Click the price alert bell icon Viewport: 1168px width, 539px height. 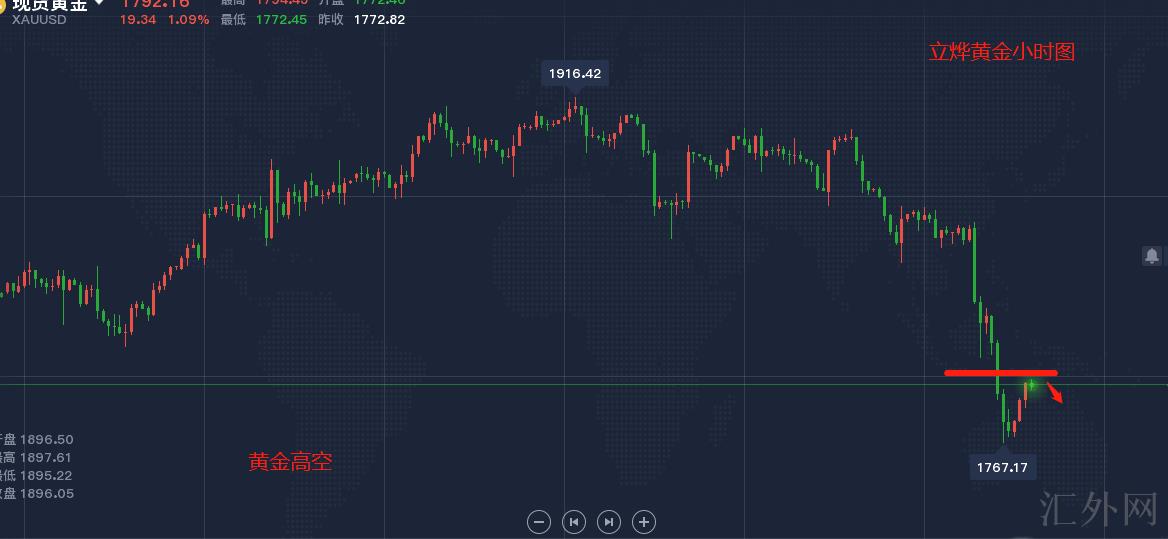pyautogui.click(x=1151, y=256)
